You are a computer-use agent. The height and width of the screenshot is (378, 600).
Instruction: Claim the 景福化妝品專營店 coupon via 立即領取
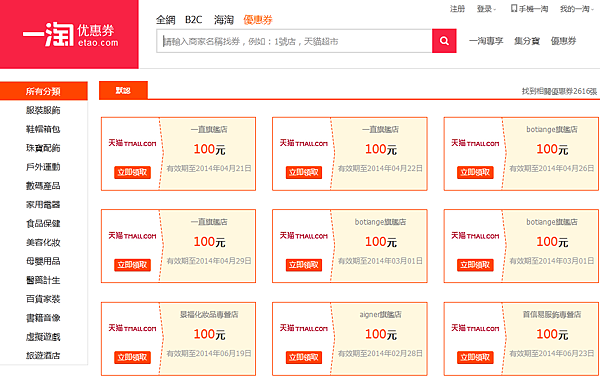(132, 358)
